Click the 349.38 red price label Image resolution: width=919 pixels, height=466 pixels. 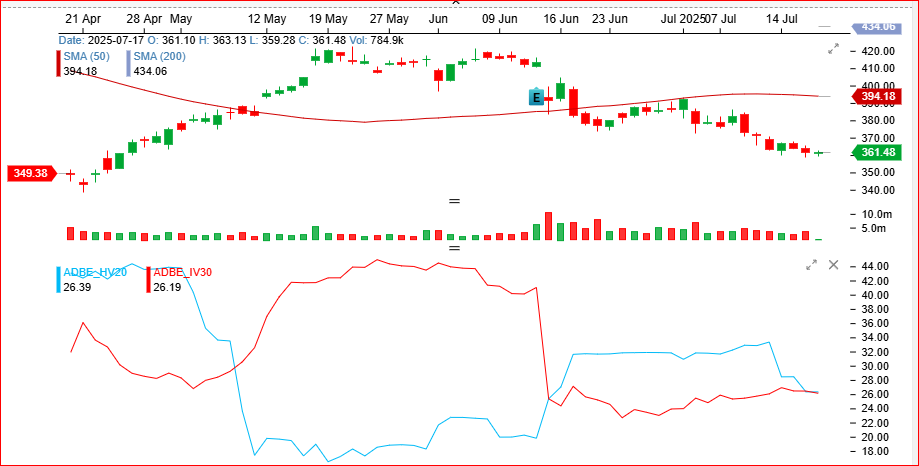pos(32,174)
